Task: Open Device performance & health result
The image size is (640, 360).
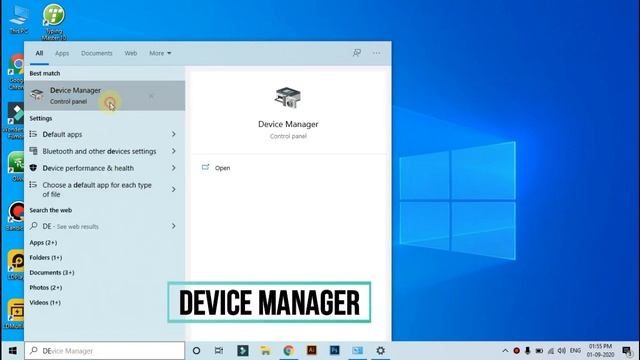Action: (104, 168)
